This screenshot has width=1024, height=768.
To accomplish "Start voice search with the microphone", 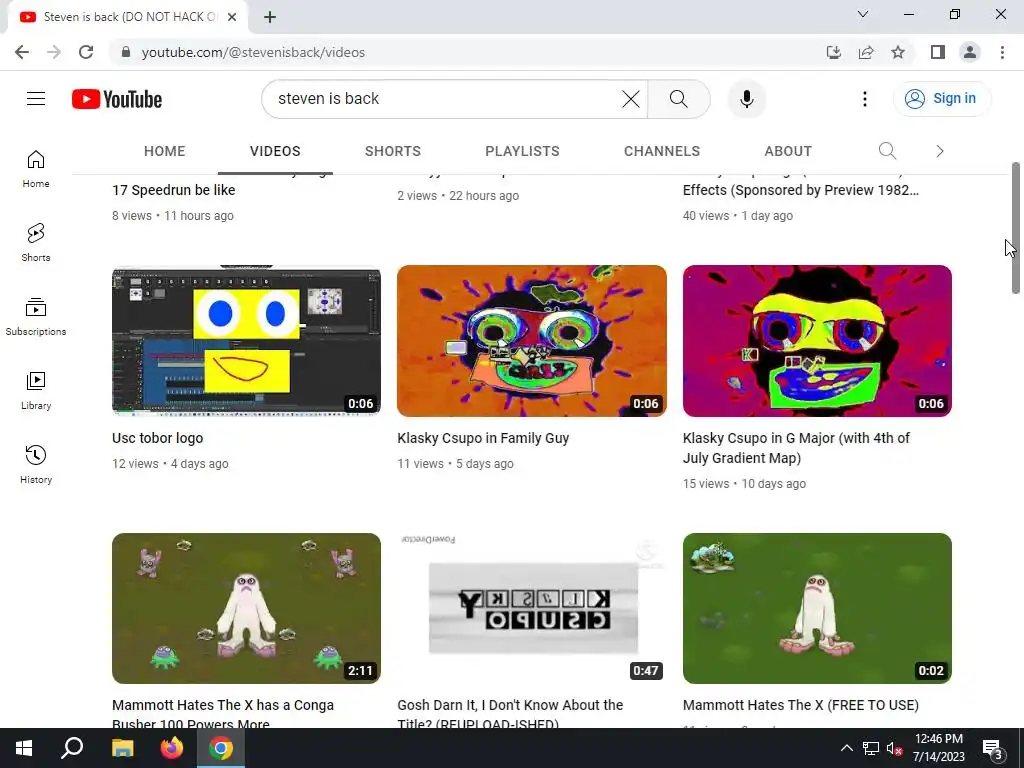I will (746, 99).
